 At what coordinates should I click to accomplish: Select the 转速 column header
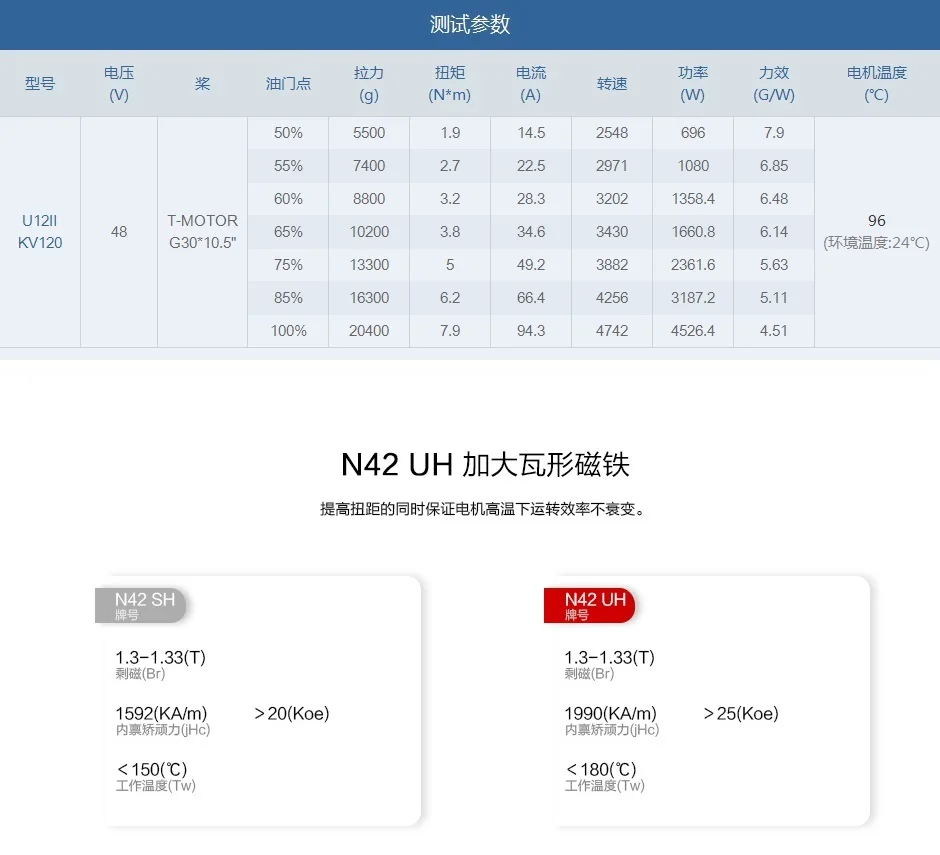(x=611, y=83)
